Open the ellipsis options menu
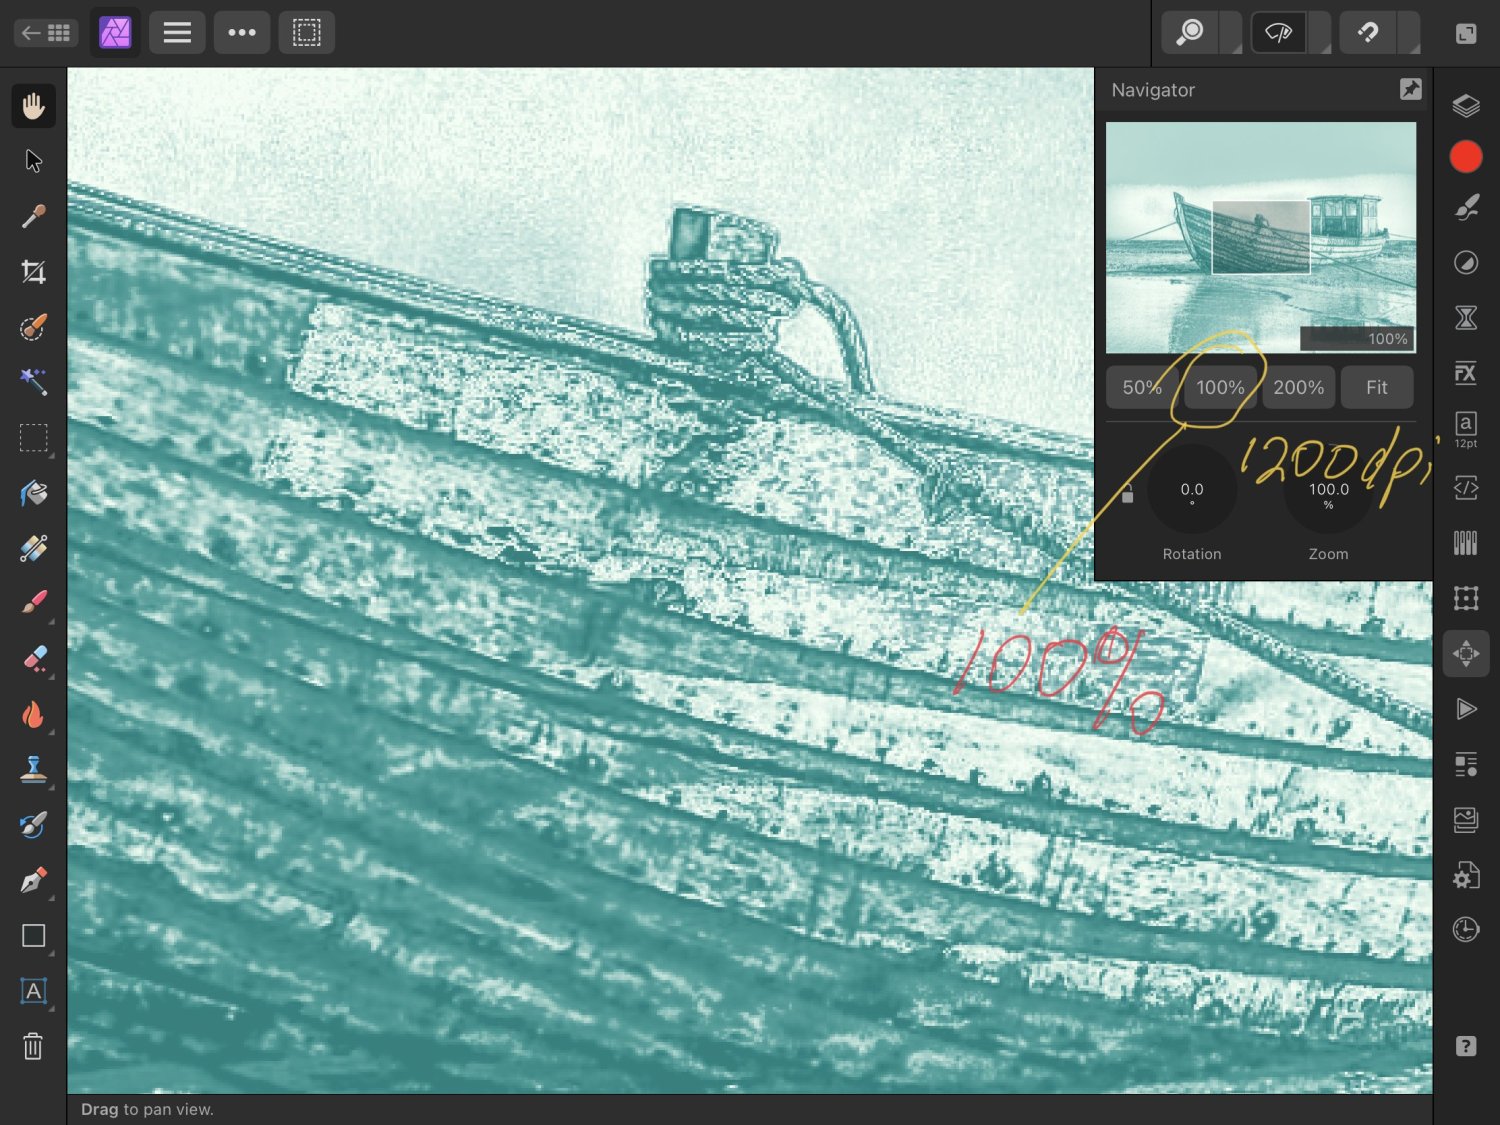 [x=242, y=32]
